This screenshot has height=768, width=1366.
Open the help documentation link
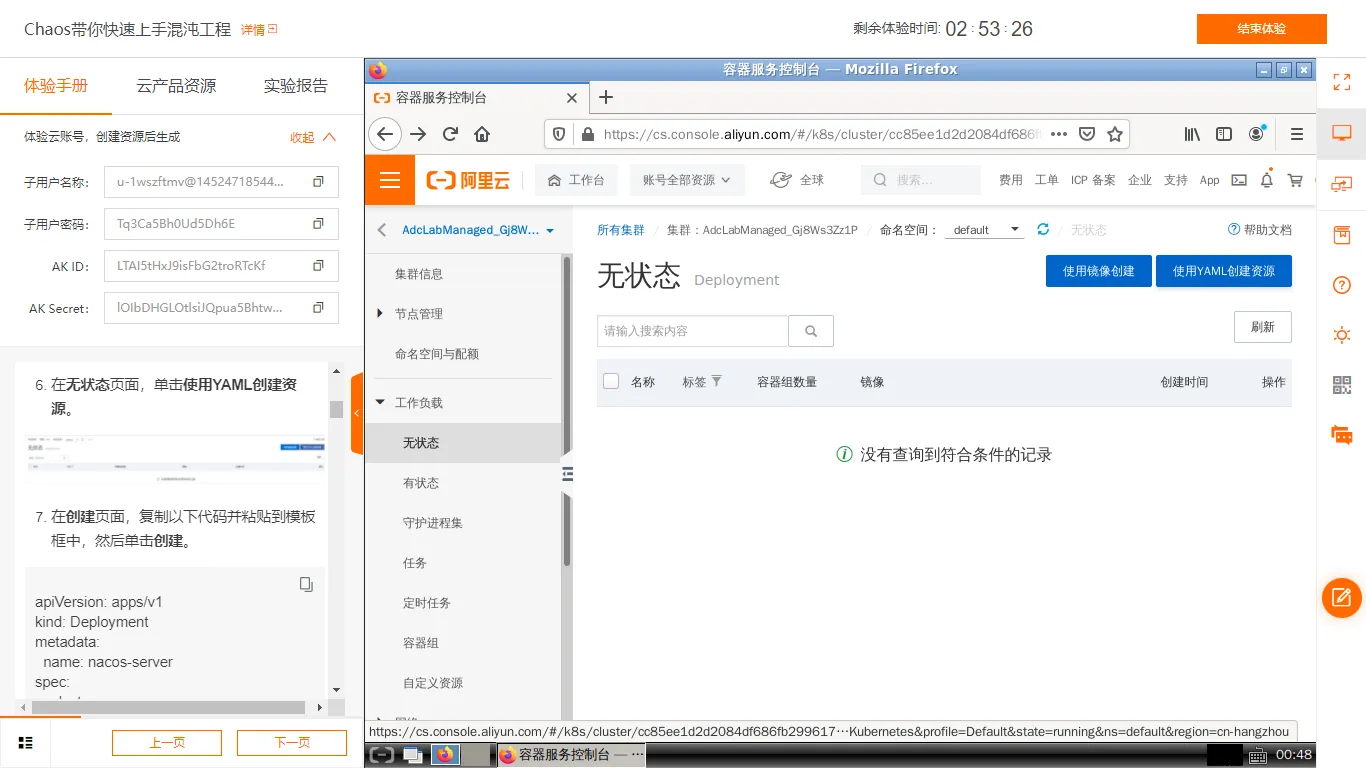tap(1260, 230)
